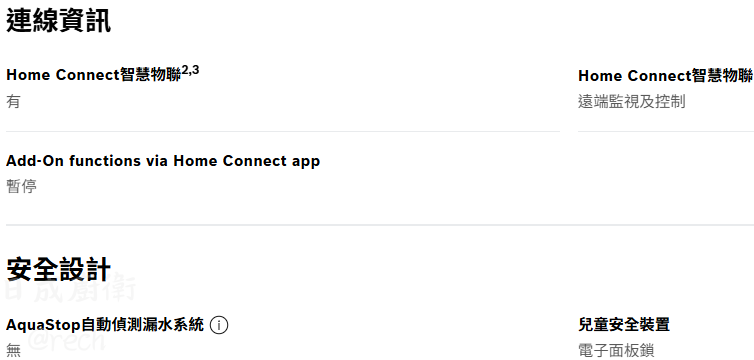Click the AquaStop自動偵測漏水系統 label
Screen dimensions: 754x360
pos(105,325)
